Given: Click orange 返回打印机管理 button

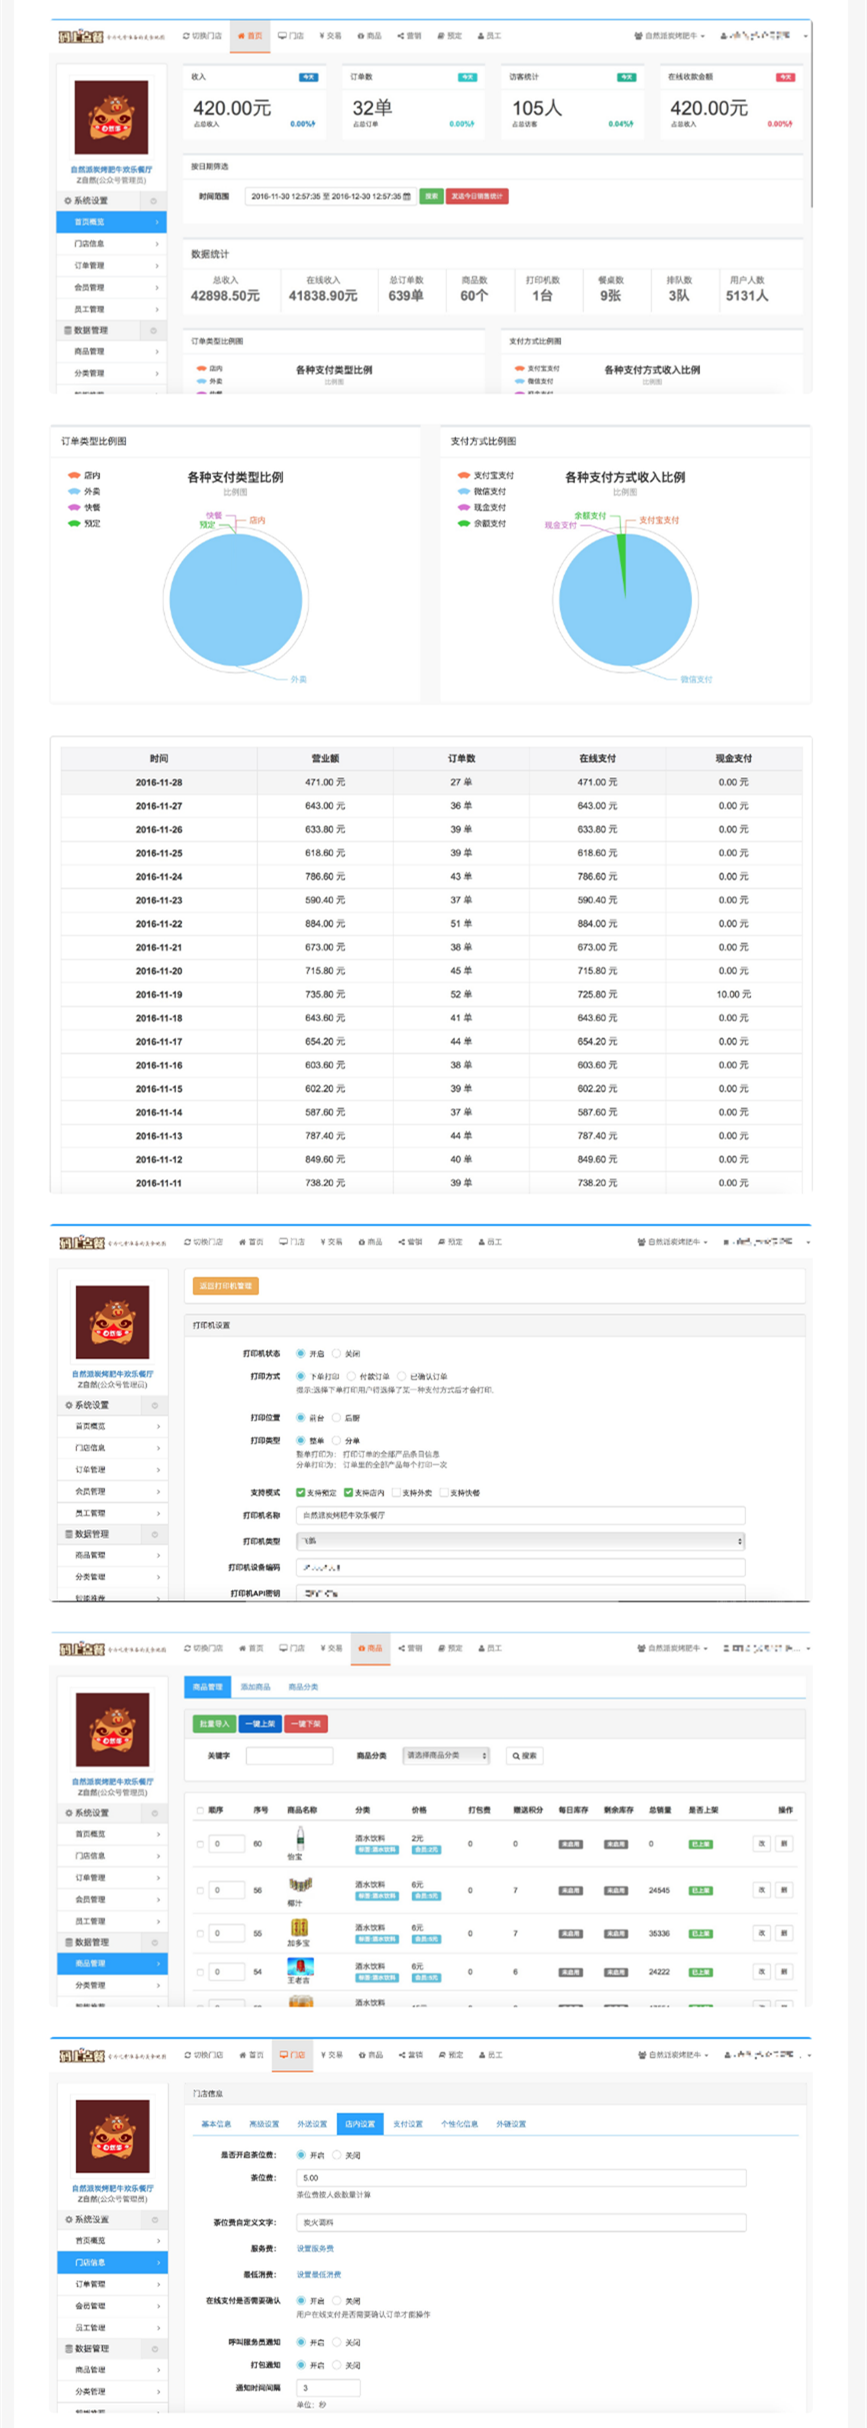Looking at the screenshot, I should [x=226, y=1286].
